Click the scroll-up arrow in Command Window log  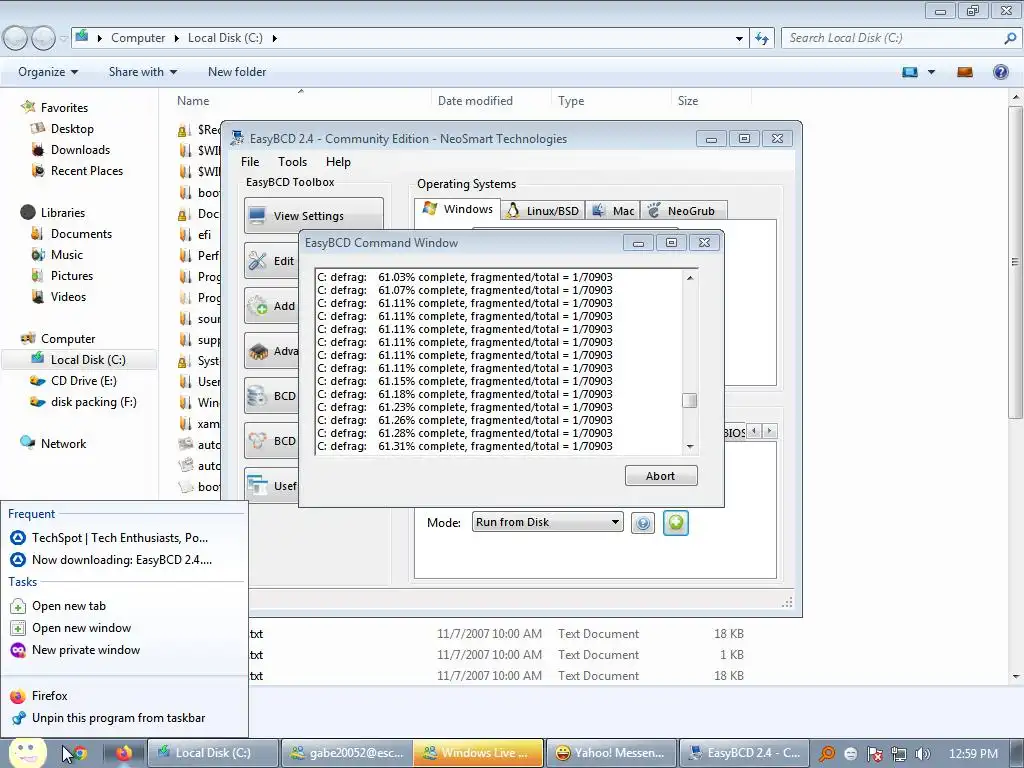[x=690, y=278]
